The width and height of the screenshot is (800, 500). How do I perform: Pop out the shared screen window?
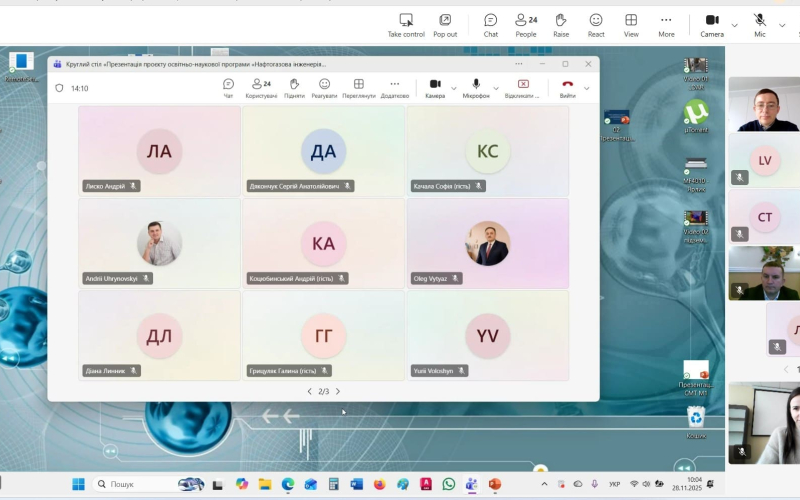(445, 25)
